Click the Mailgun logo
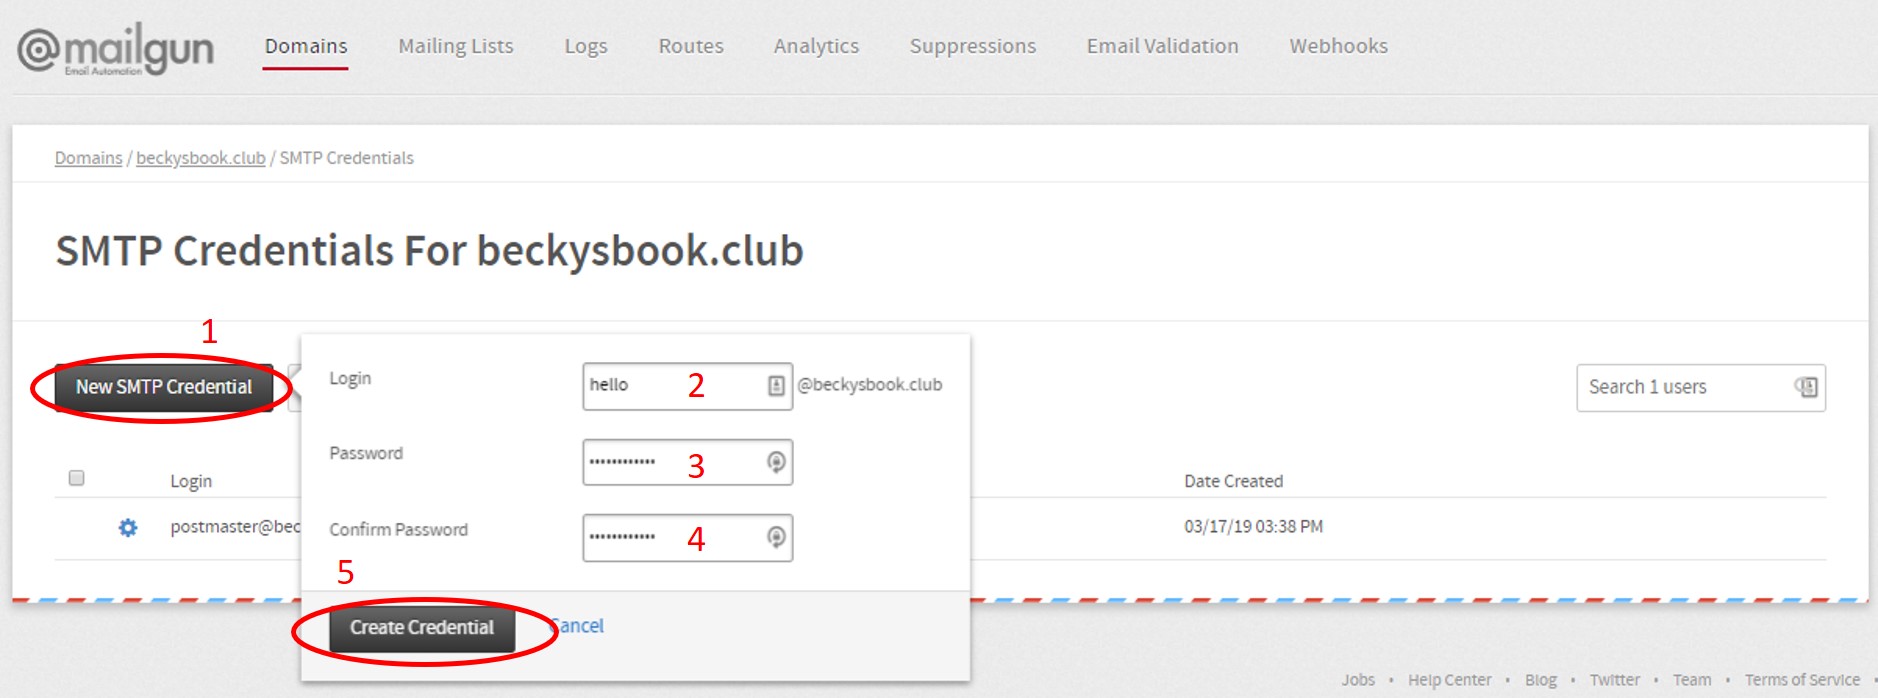Screen dimensions: 1878x698 click(116, 49)
